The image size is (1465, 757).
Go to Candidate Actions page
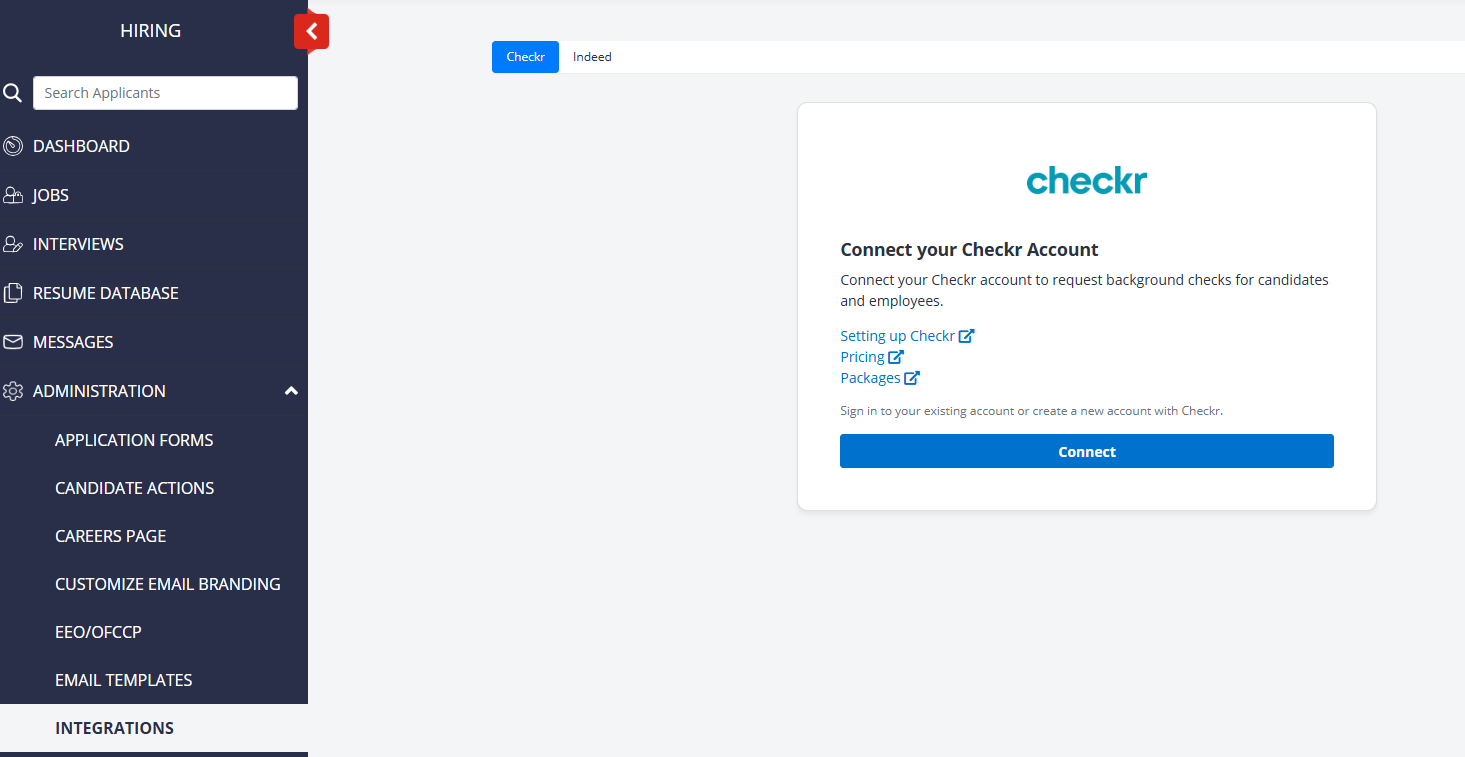pyautogui.click(x=135, y=488)
